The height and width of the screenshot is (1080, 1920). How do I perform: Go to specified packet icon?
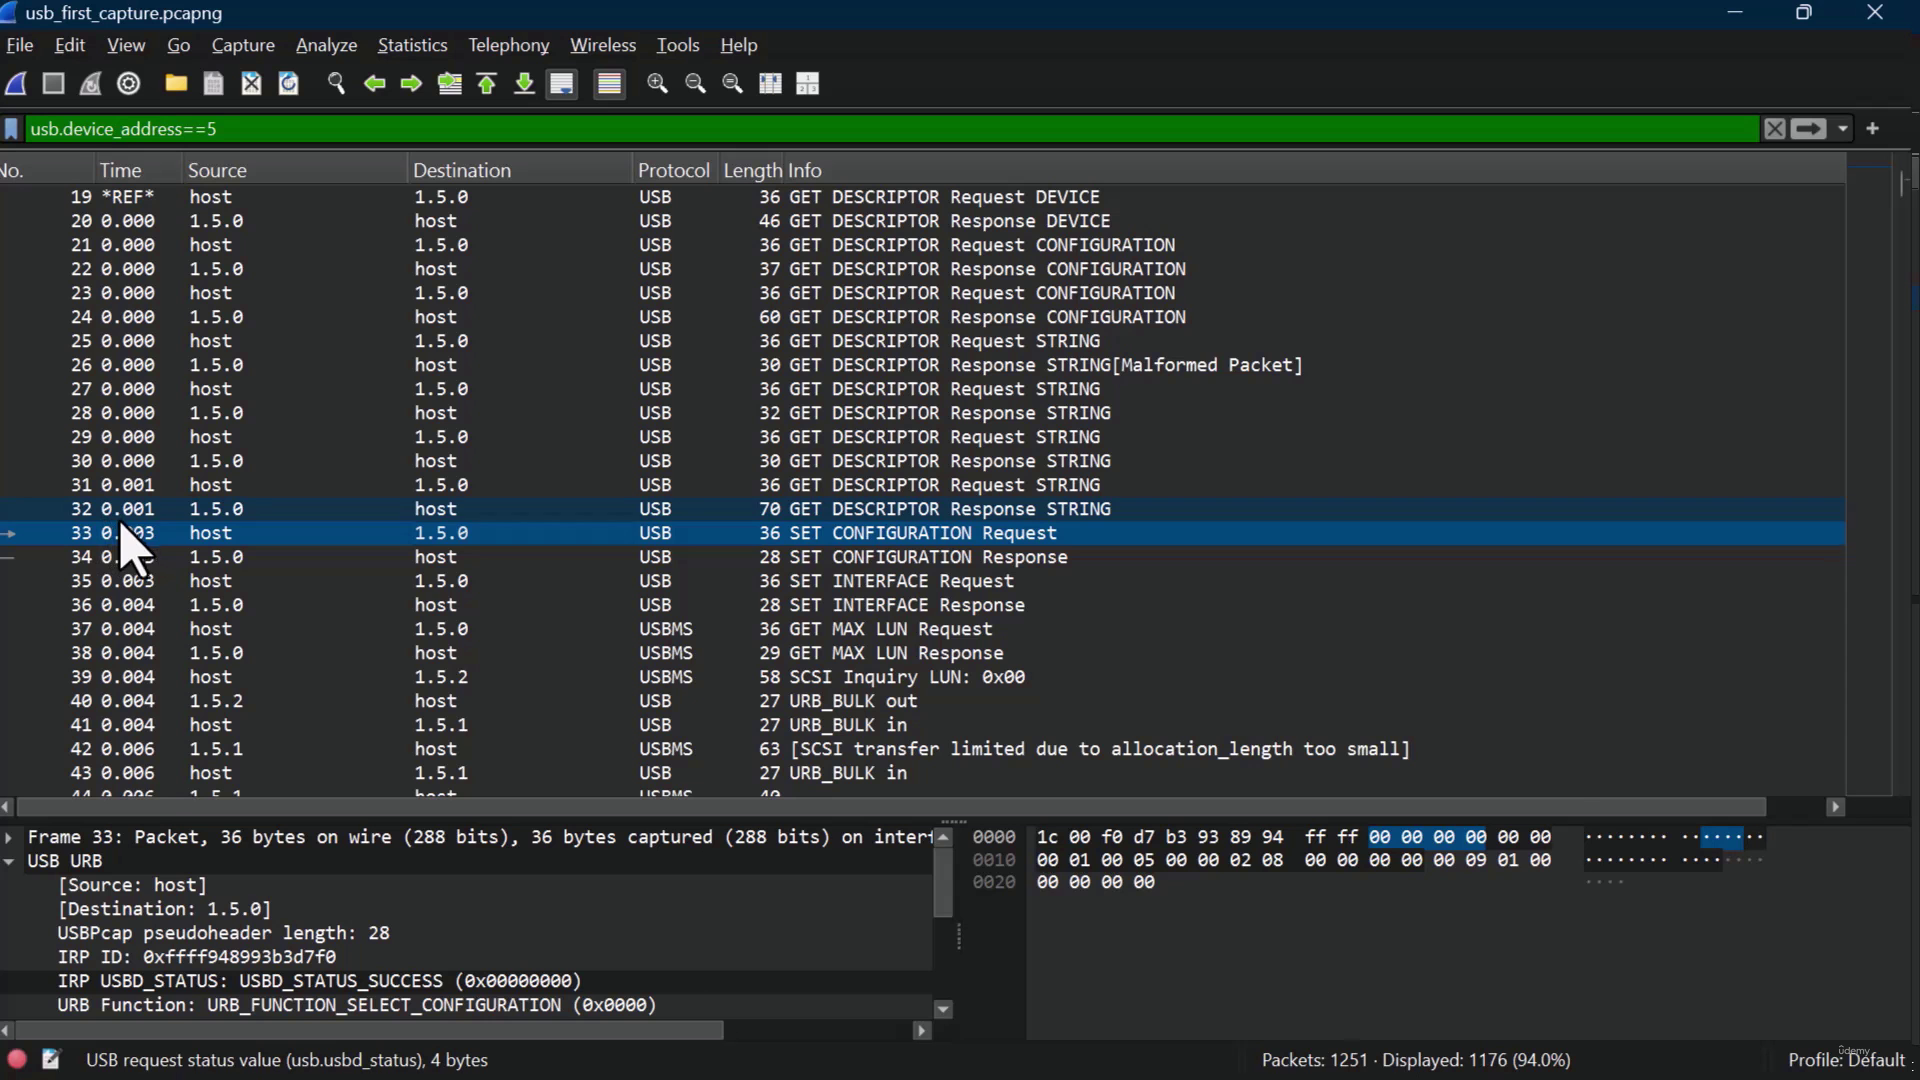coord(450,84)
